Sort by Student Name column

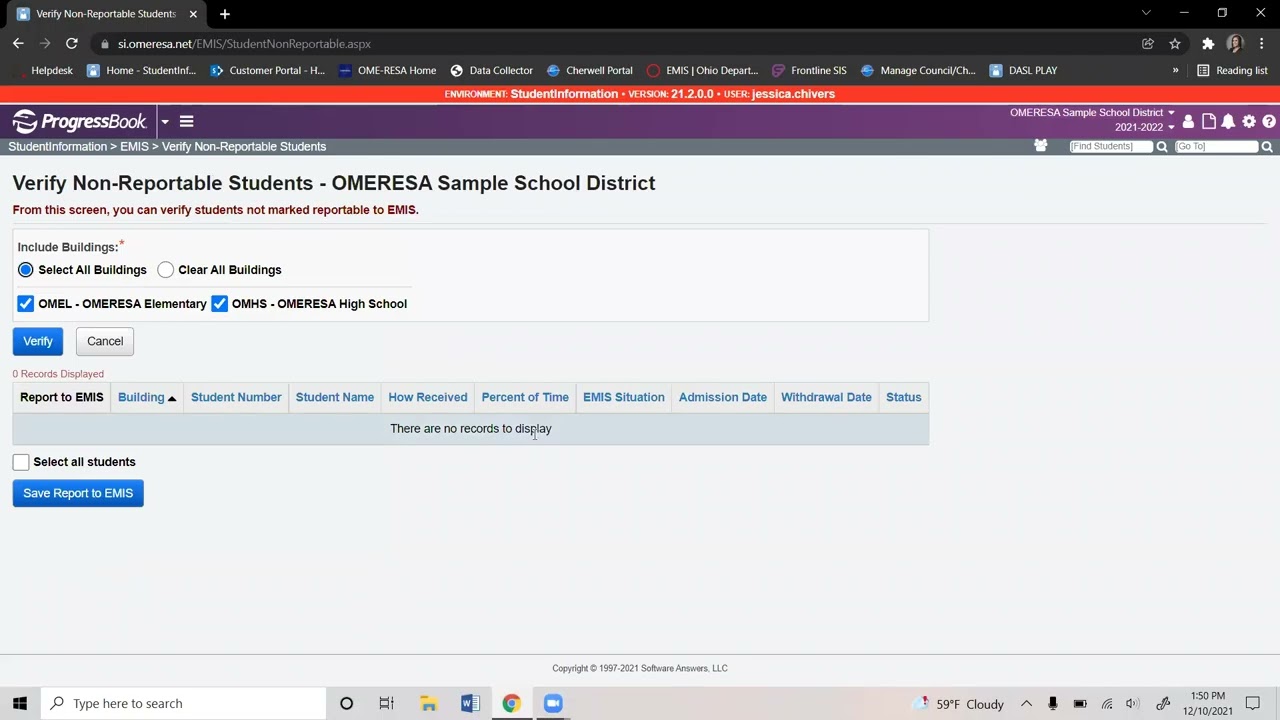pyautogui.click(x=335, y=397)
